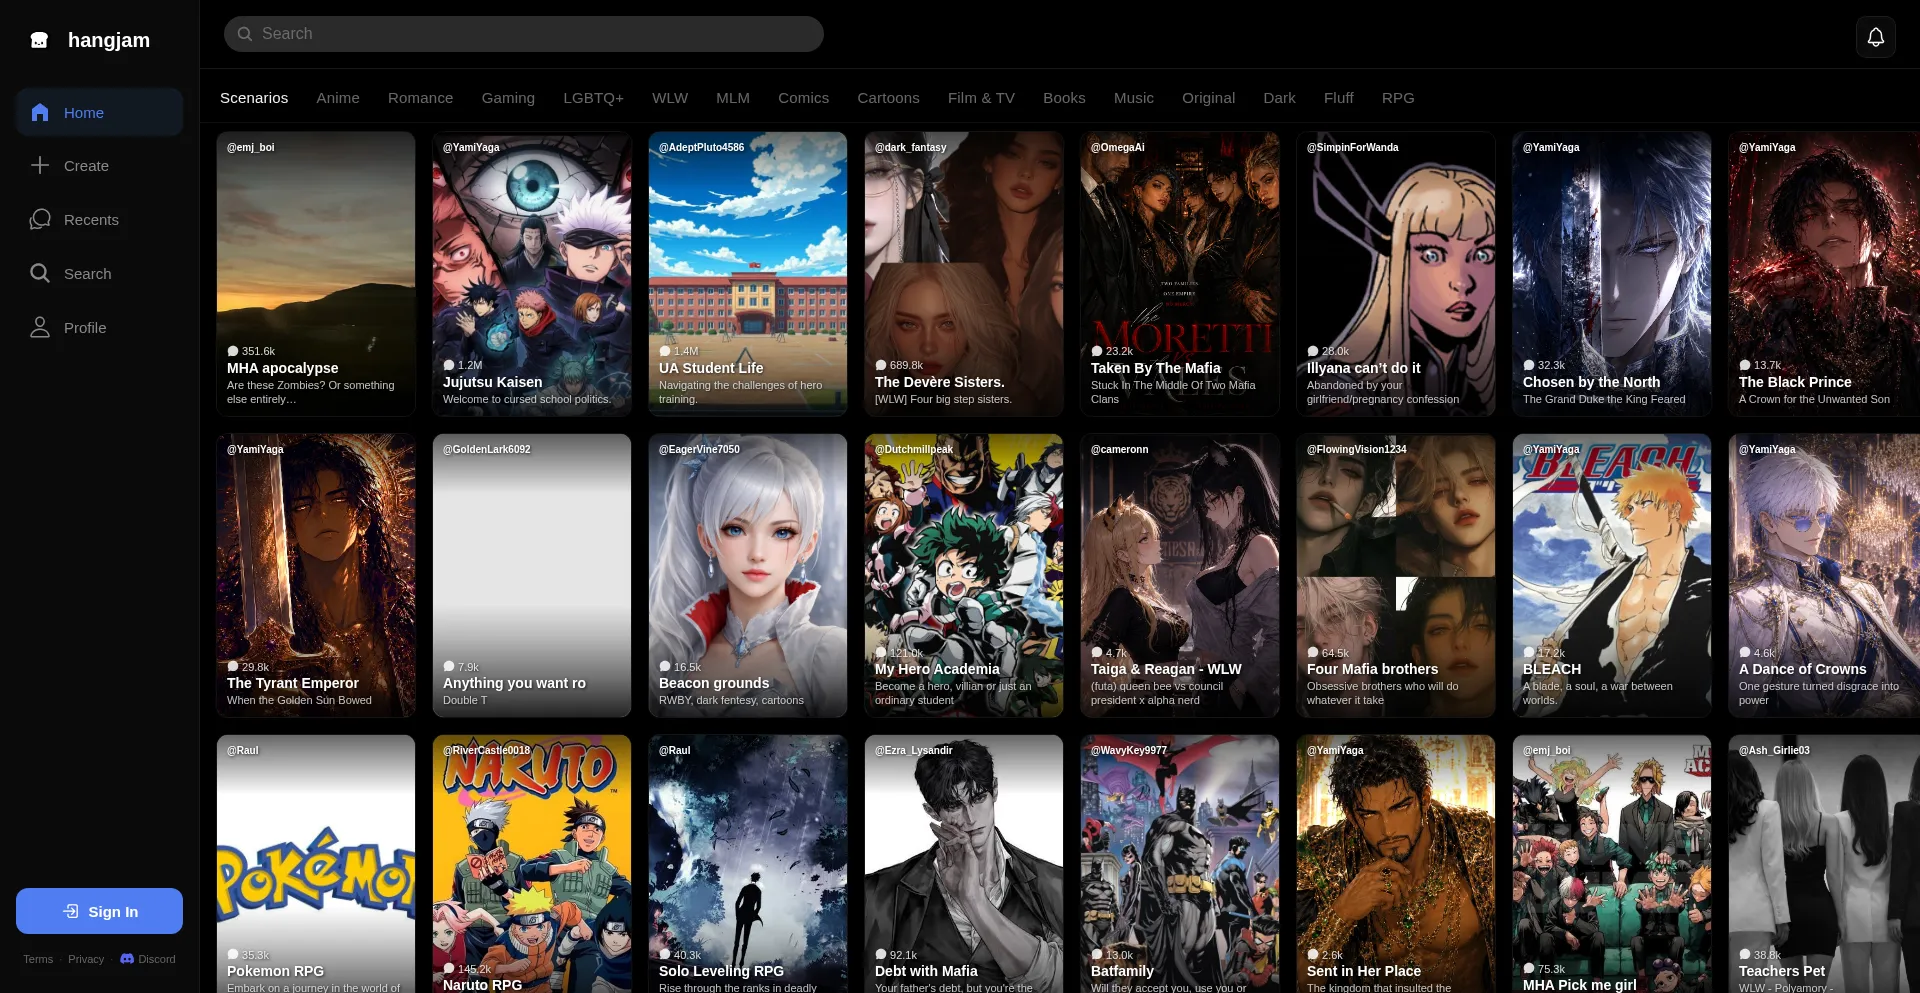1920x993 pixels.
Task: Open Chosen by the North card
Action: coord(1612,273)
